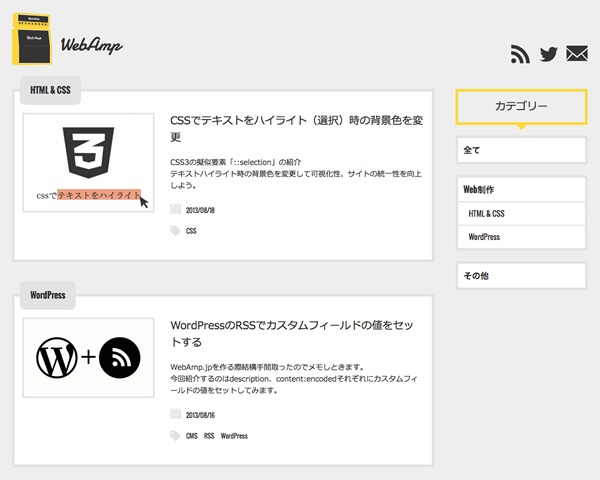Viewport: 600px width, 480px height.
Task: Click the カテゴリー sidebar header
Action: [521, 107]
